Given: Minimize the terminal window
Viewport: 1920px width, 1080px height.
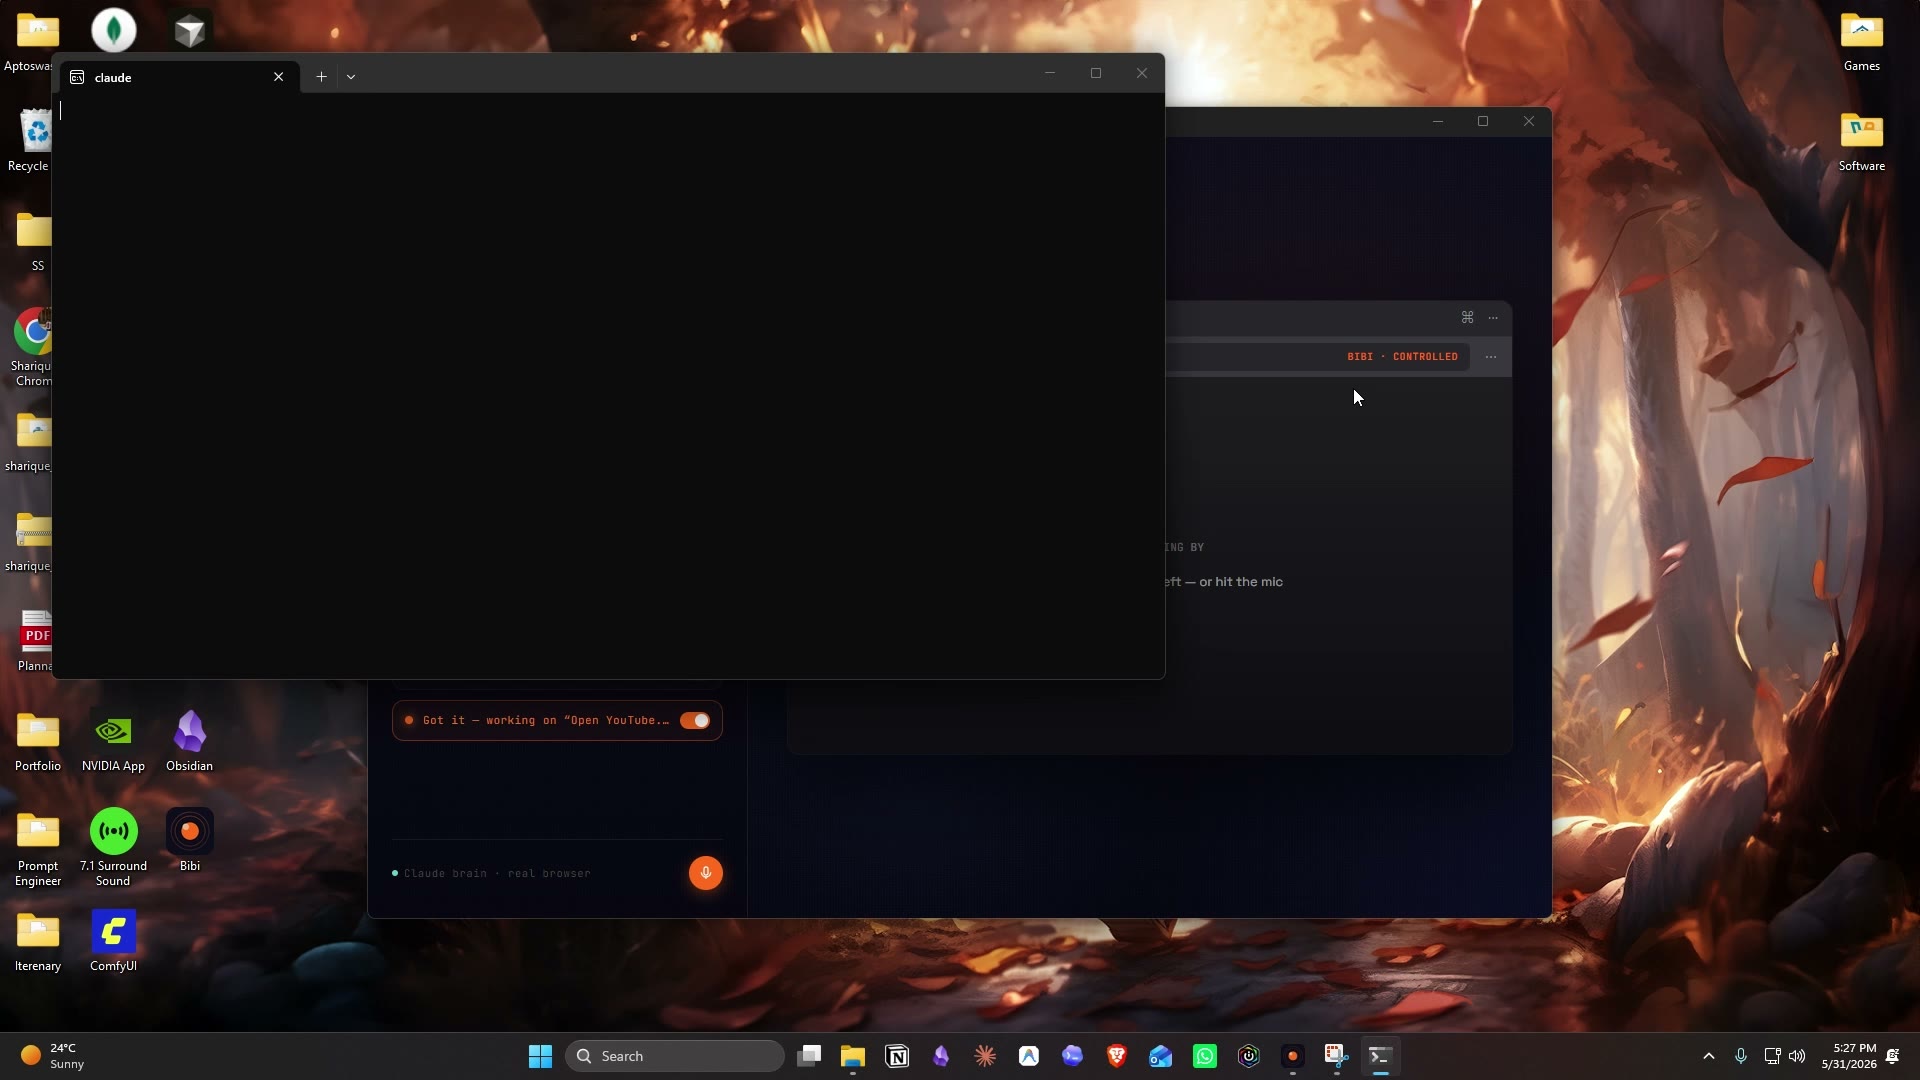Looking at the screenshot, I should pyautogui.click(x=1050, y=73).
